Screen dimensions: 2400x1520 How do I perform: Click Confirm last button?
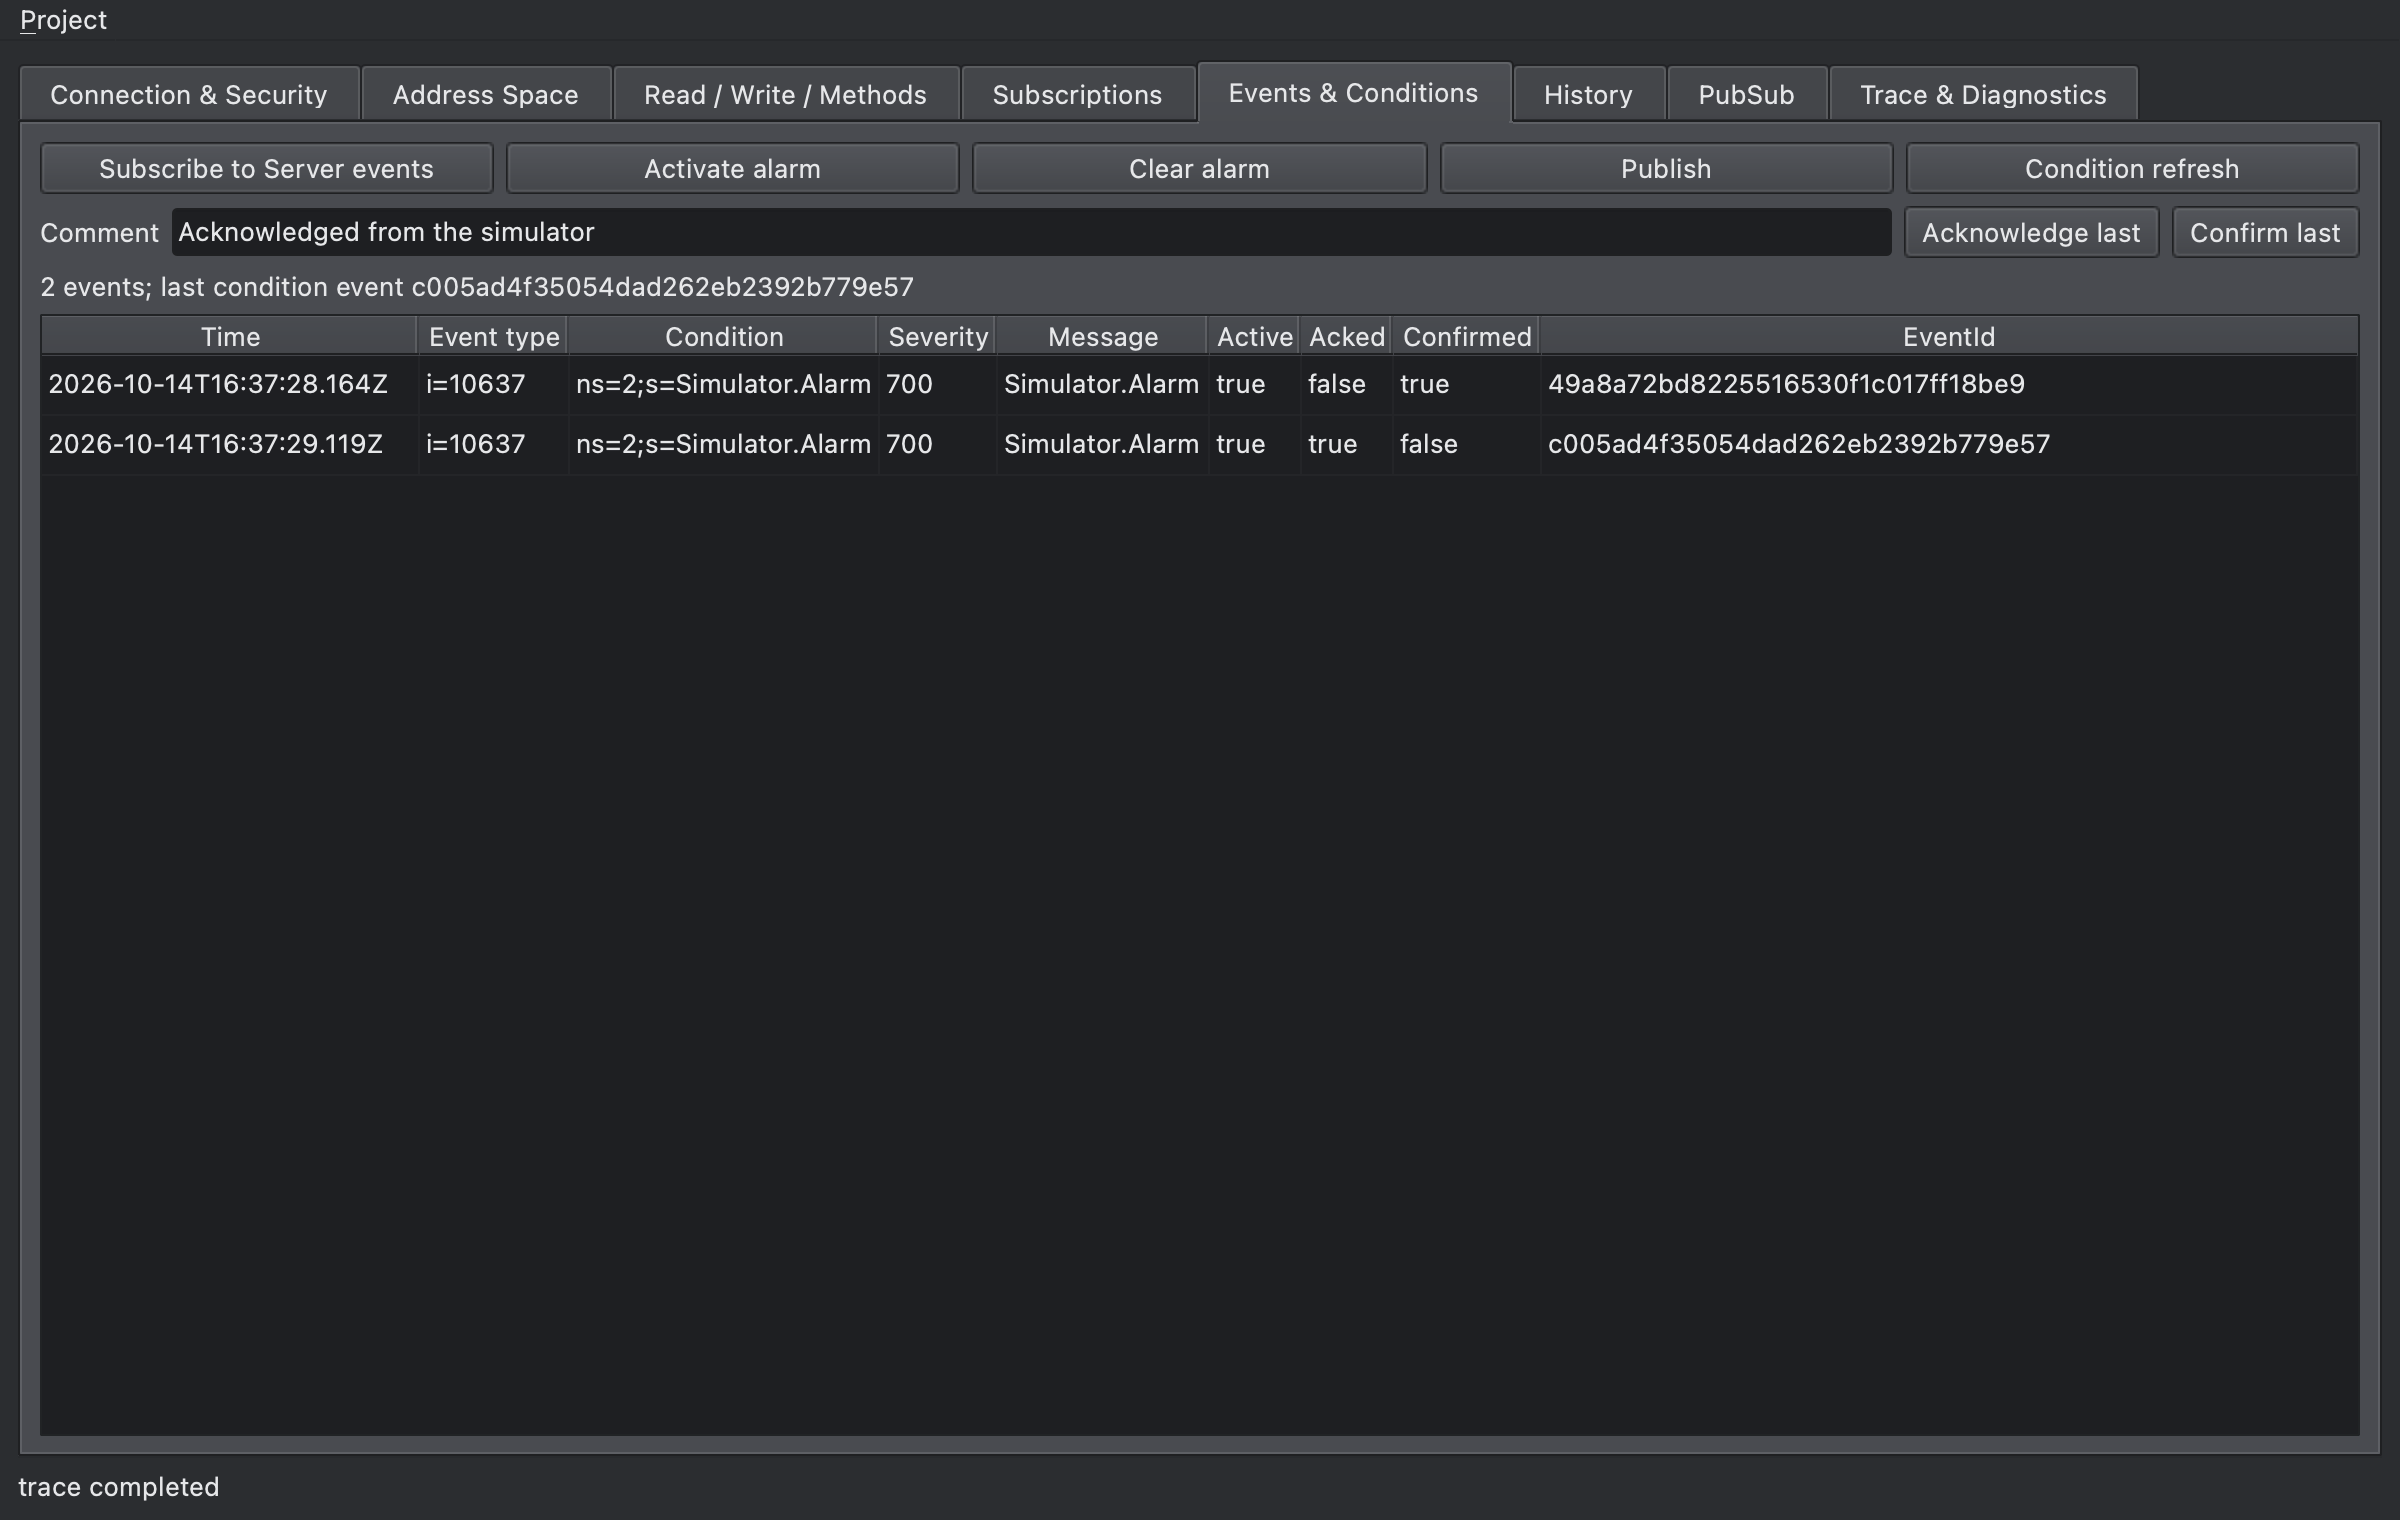pyautogui.click(x=2265, y=233)
